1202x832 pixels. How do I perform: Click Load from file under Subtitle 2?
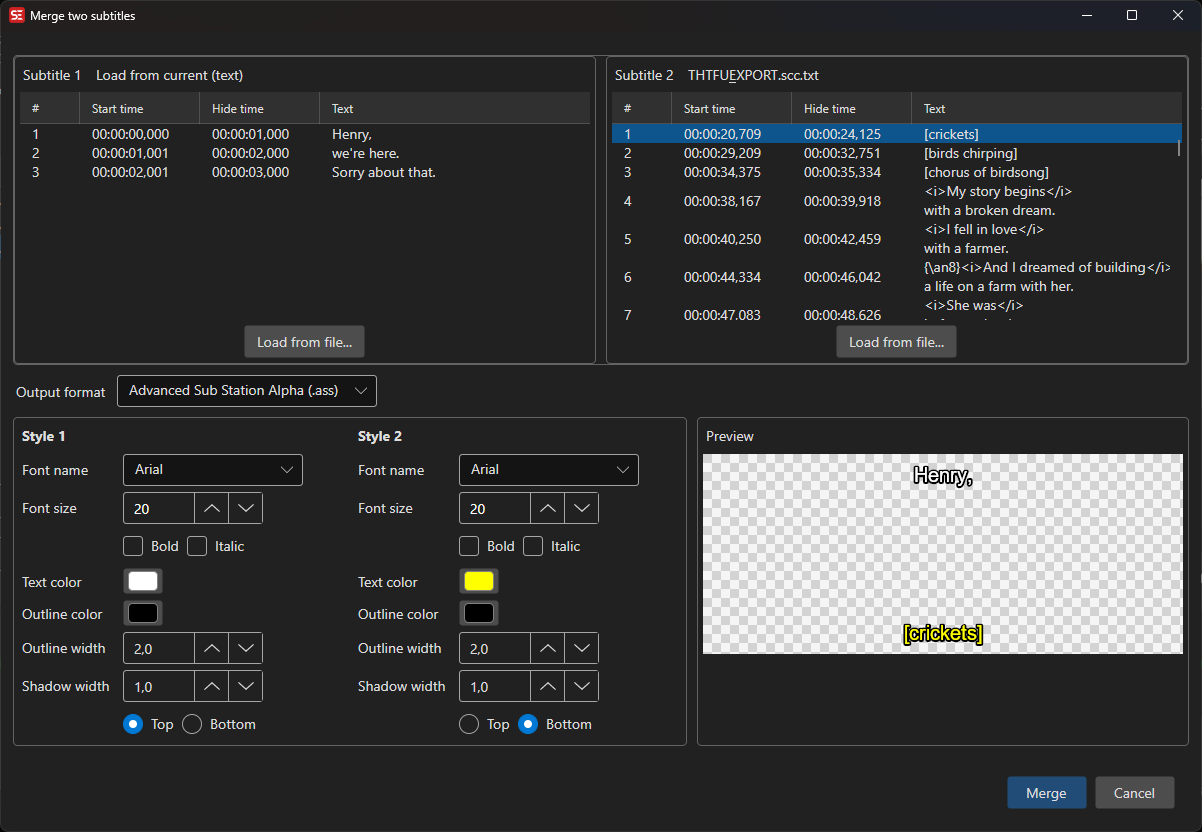897,342
